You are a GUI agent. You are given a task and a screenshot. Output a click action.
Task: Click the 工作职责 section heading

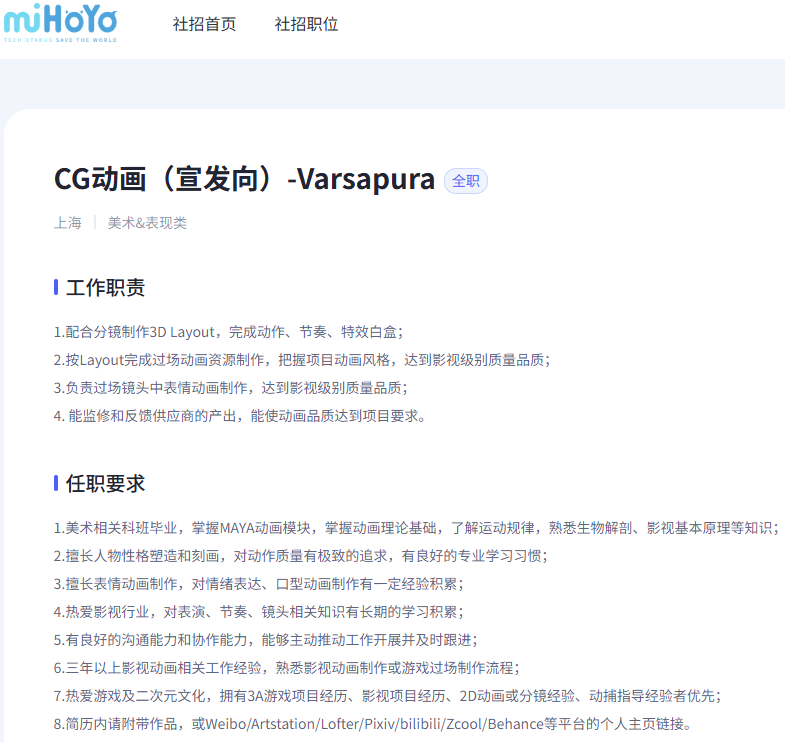[105, 287]
